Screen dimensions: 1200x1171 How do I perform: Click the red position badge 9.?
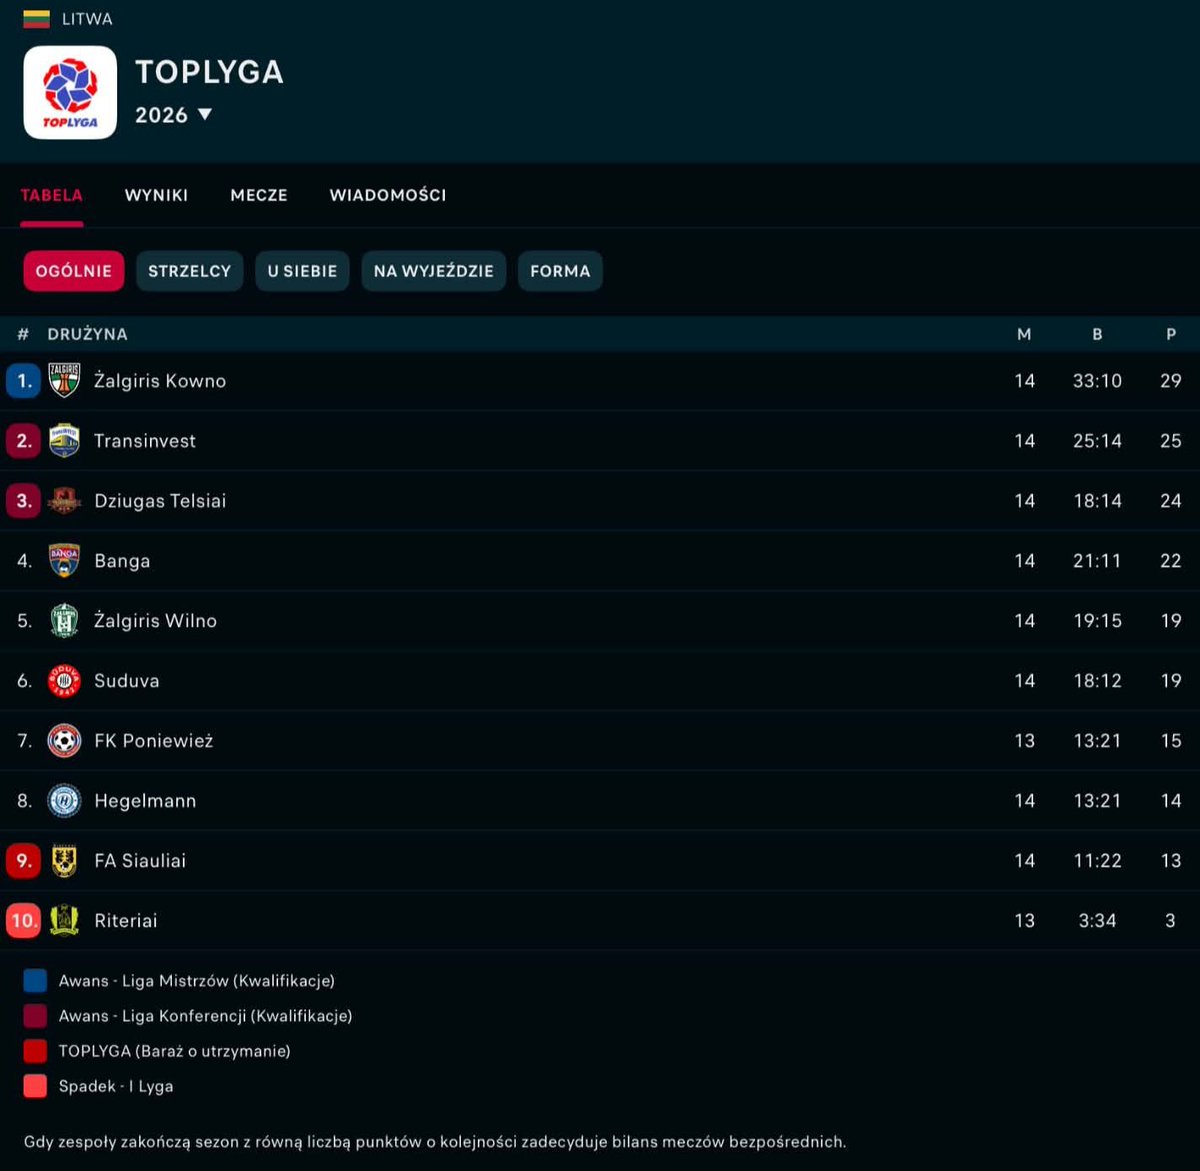(x=23, y=861)
